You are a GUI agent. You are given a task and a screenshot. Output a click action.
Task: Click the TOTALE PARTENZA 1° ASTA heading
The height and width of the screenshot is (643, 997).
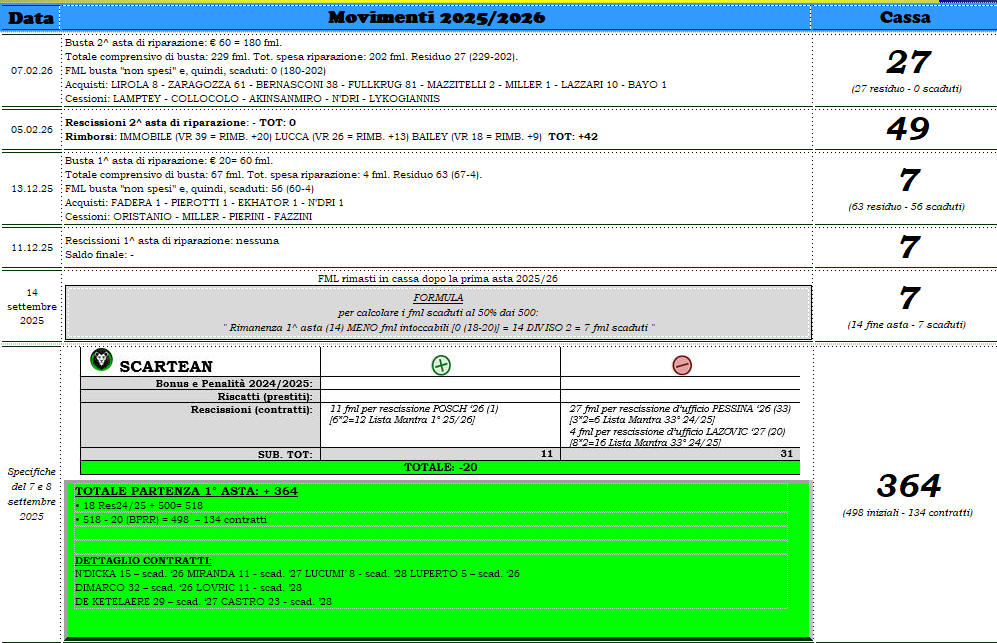186,491
